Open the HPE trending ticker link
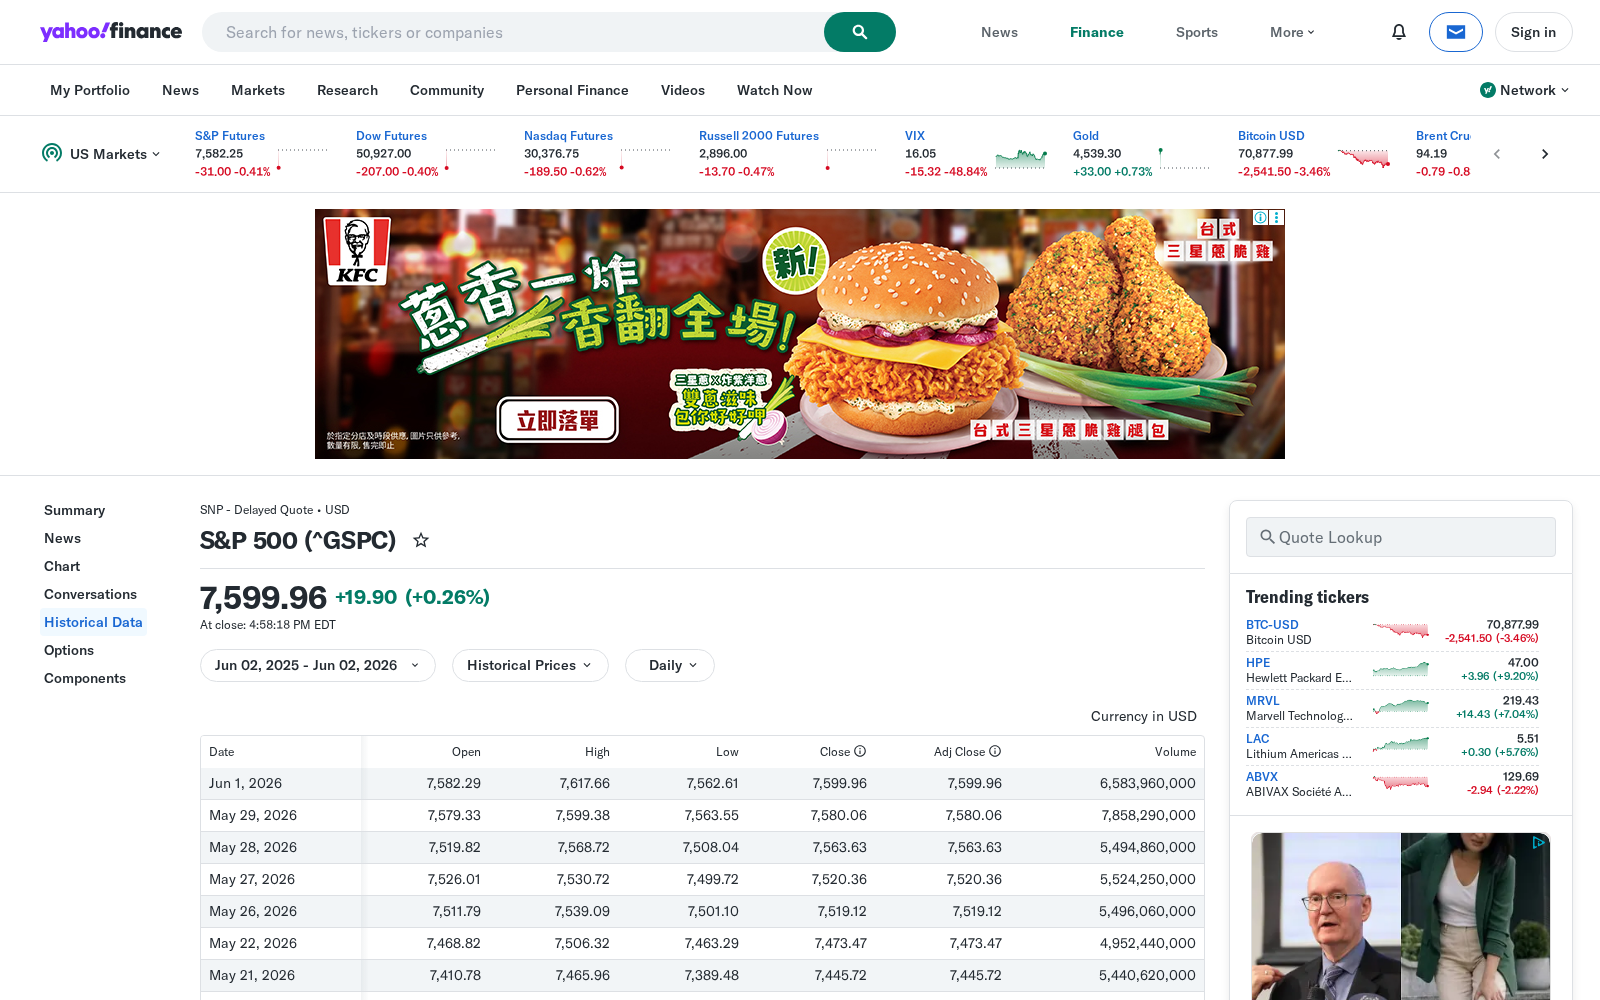Screen dimensions: 1600x1000 pos(1258,663)
